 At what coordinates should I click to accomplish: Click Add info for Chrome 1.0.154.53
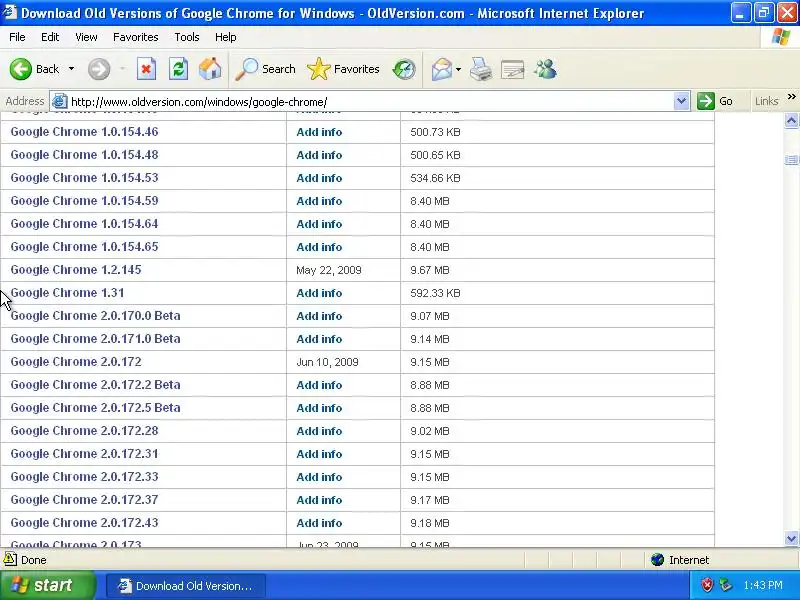pyautogui.click(x=319, y=178)
